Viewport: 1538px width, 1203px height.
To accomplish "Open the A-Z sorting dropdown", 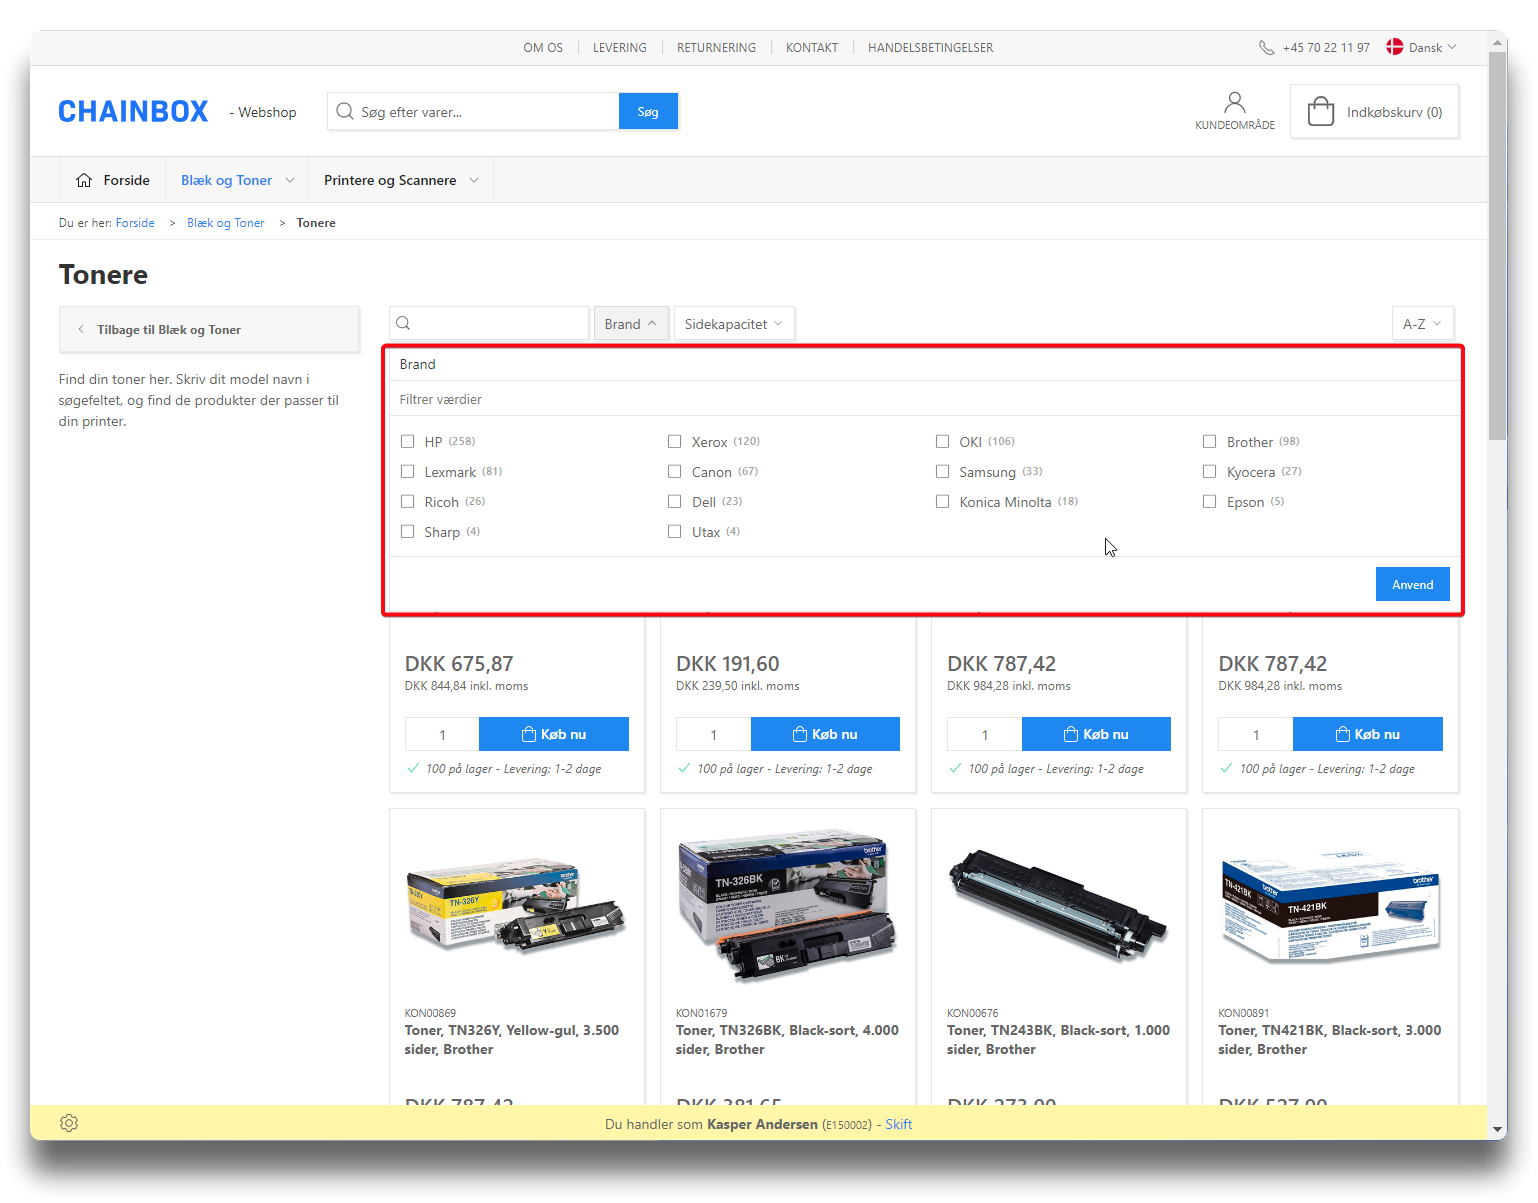I will tap(1421, 324).
